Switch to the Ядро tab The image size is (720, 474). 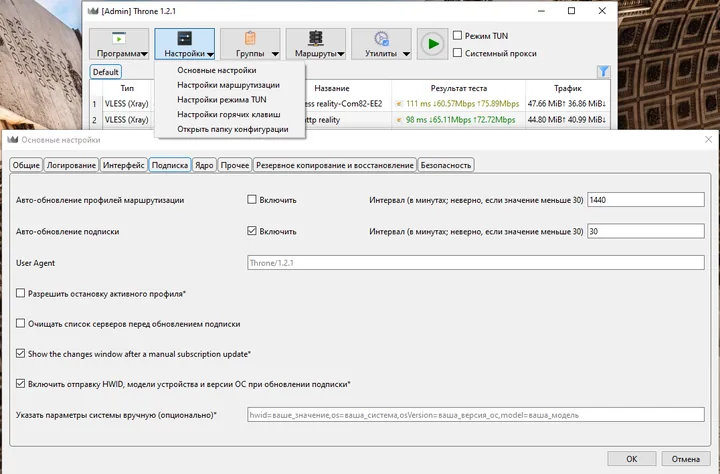204,165
